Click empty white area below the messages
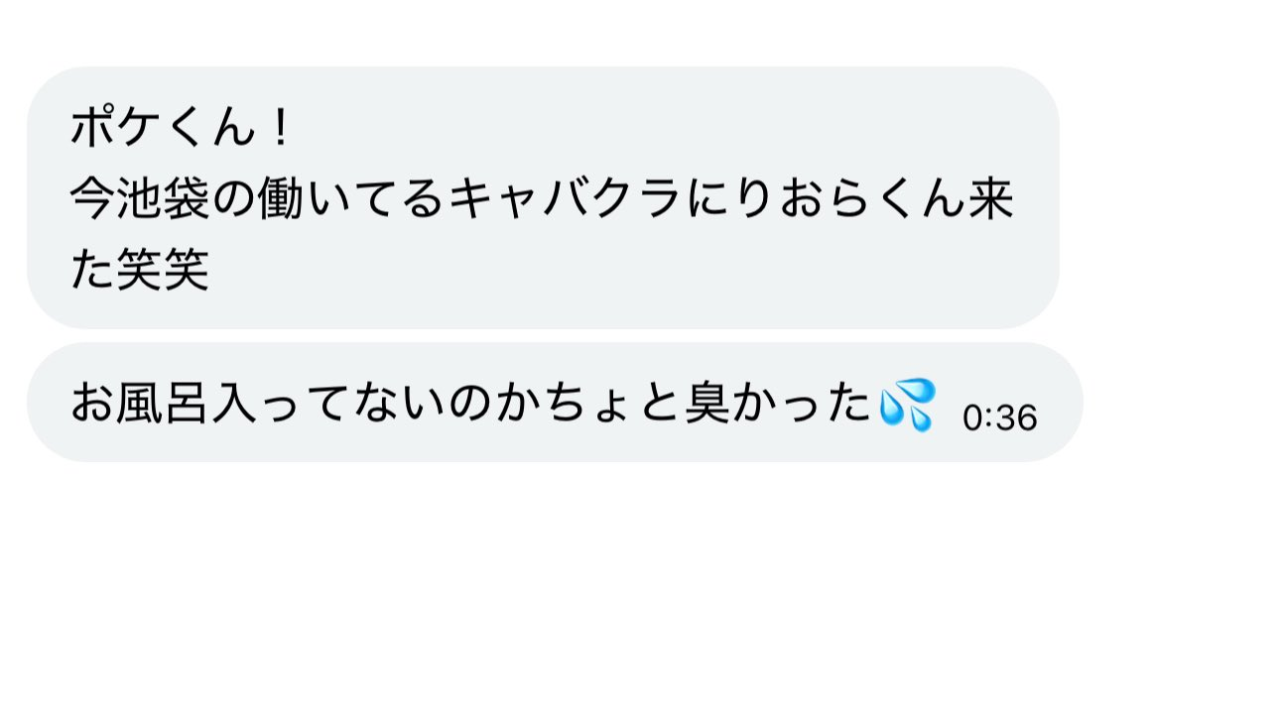Image resolution: width=1280 pixels, height=720 pixels. coord(640,600)
